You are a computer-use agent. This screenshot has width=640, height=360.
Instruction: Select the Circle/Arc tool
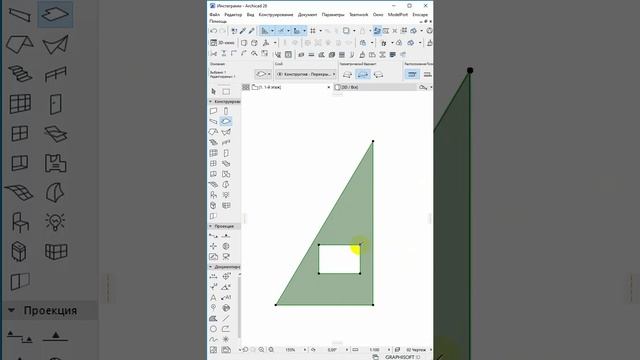point(213,329)
